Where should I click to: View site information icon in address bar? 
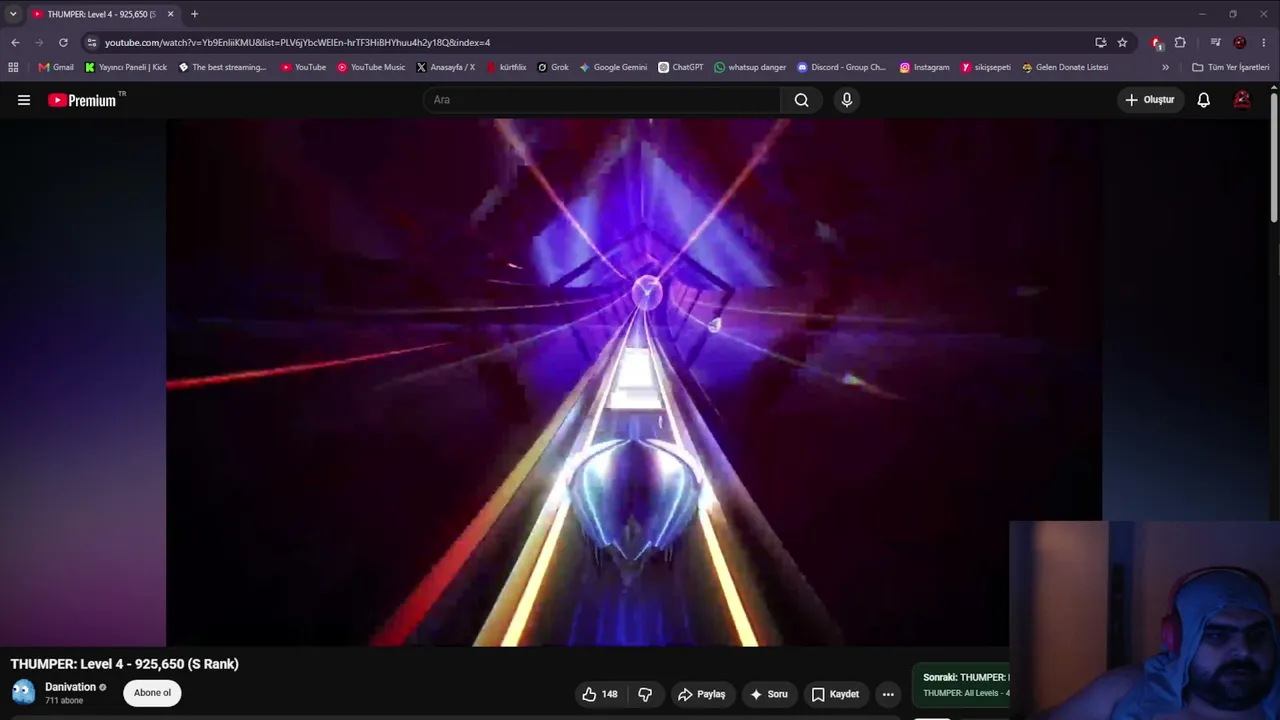click(92, 42)
